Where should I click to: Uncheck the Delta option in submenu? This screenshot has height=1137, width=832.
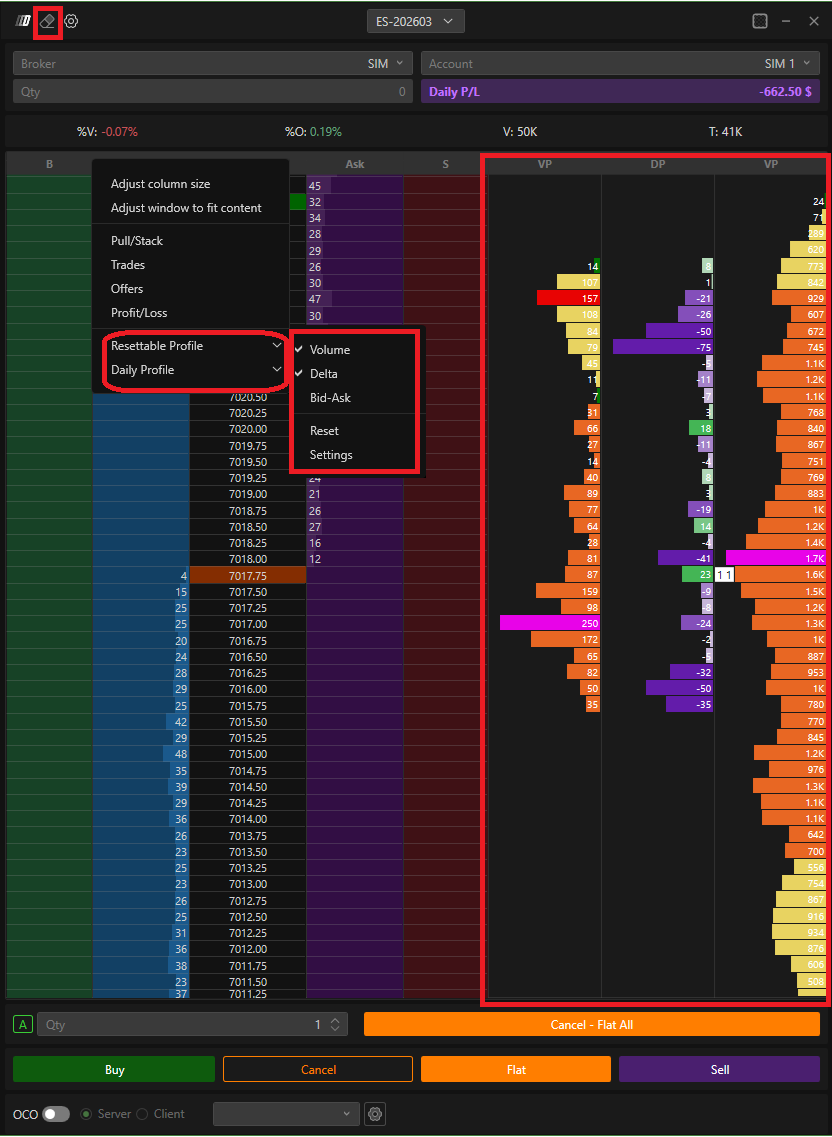(x=324, y=374)
